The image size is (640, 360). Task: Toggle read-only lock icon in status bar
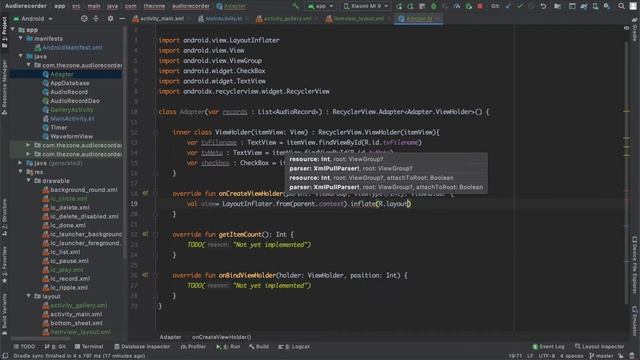click(x=621, y=356)
